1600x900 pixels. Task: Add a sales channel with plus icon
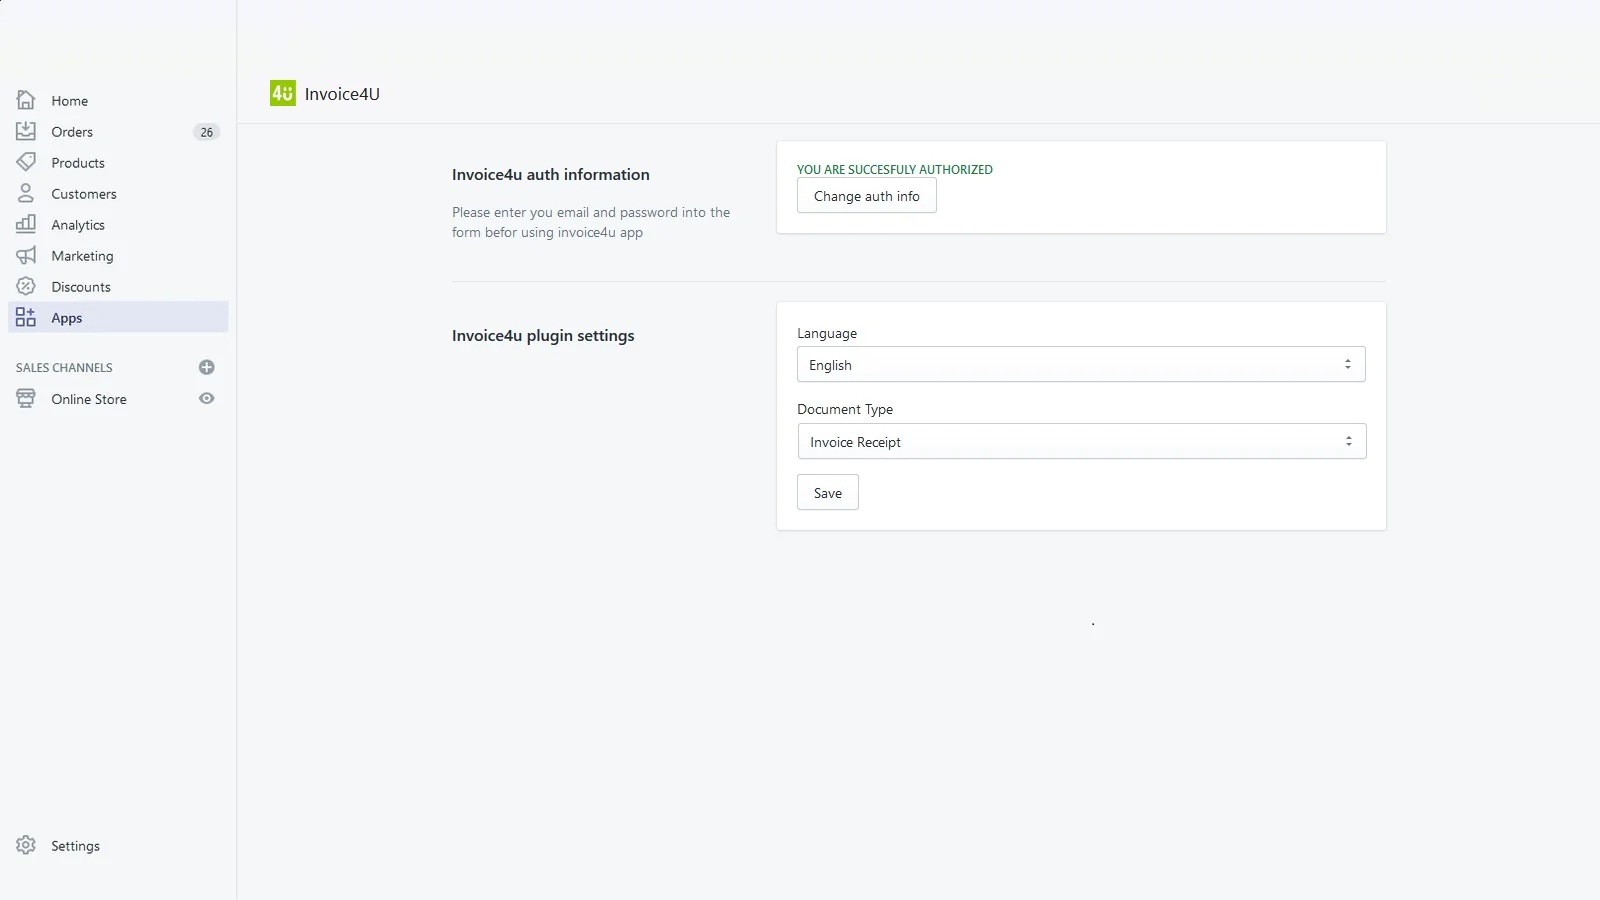click(x=207, y=367)
